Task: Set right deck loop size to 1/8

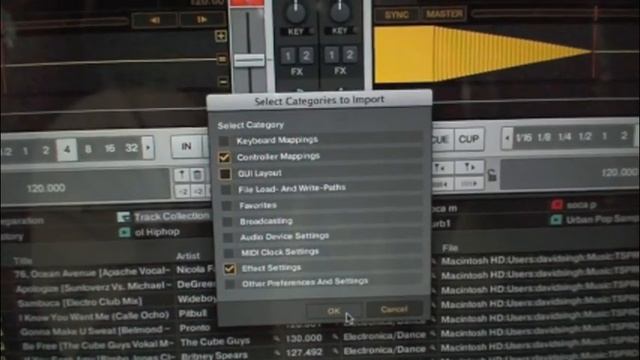Action: [x=544, y=137]
